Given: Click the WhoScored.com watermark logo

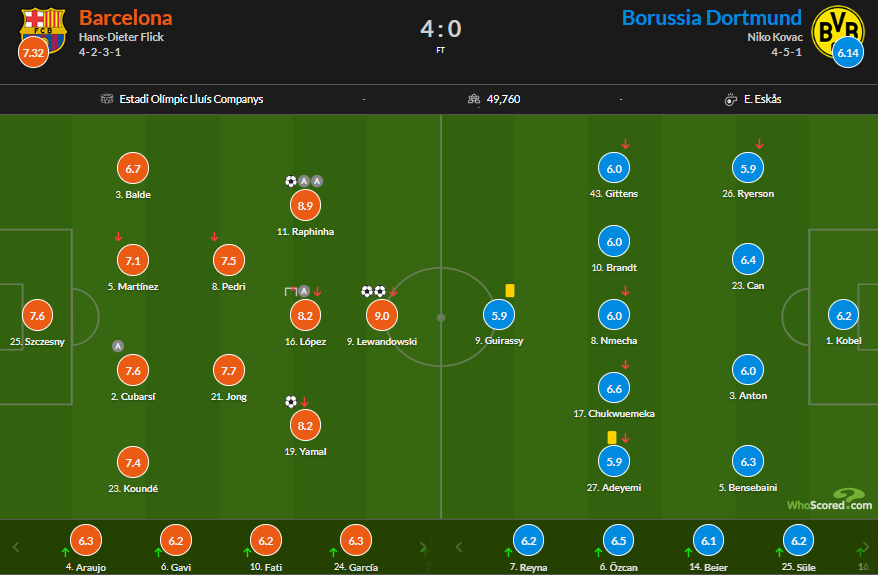Looking at the screenshot, I should click(829, 500).
